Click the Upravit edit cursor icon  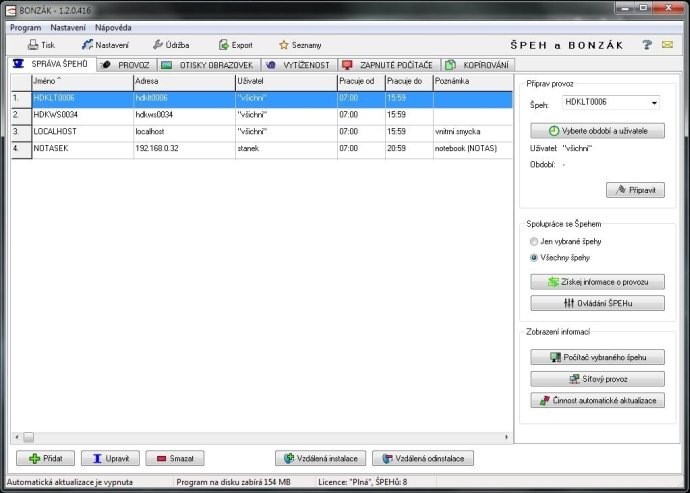click(97, 458)
